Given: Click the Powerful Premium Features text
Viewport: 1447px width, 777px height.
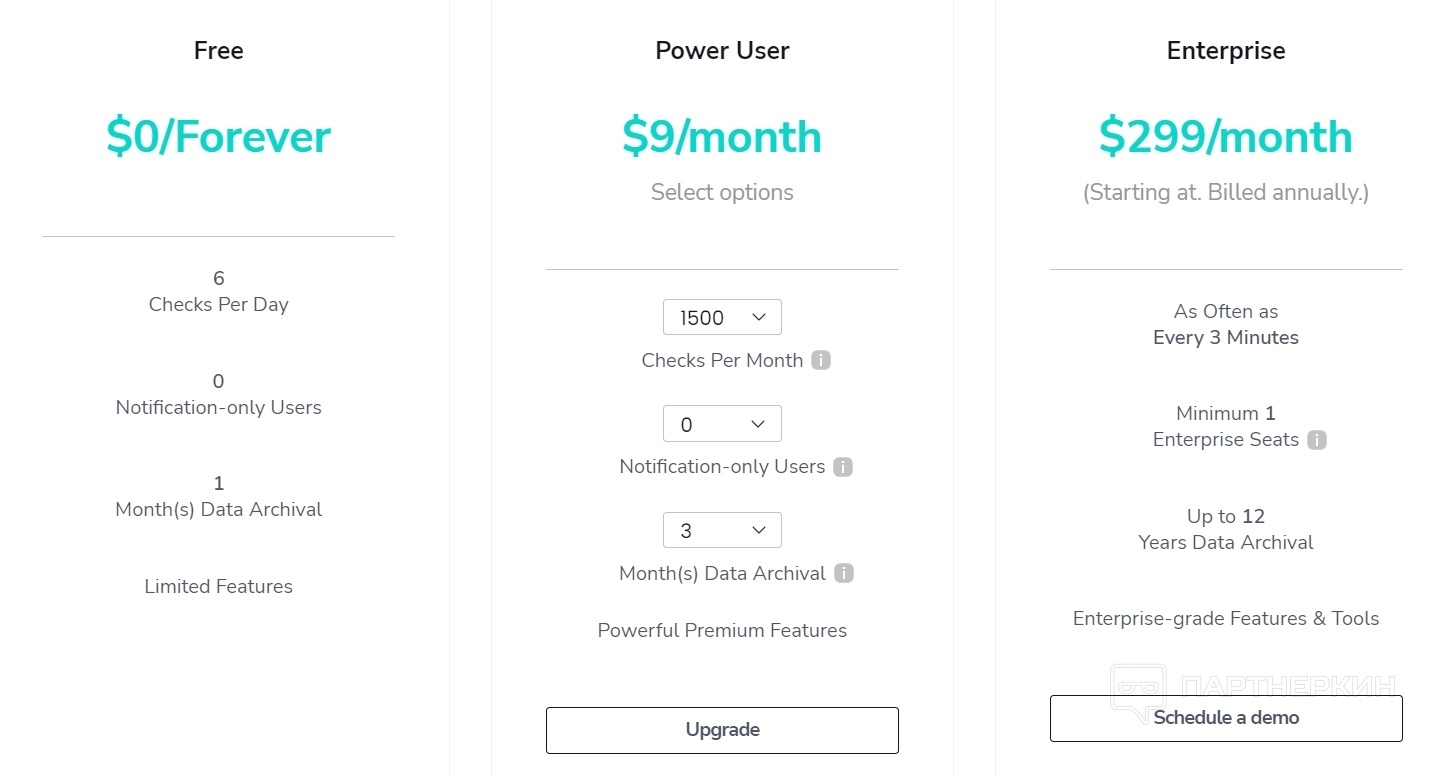Looking at the screenshot, I should [722, 631].
